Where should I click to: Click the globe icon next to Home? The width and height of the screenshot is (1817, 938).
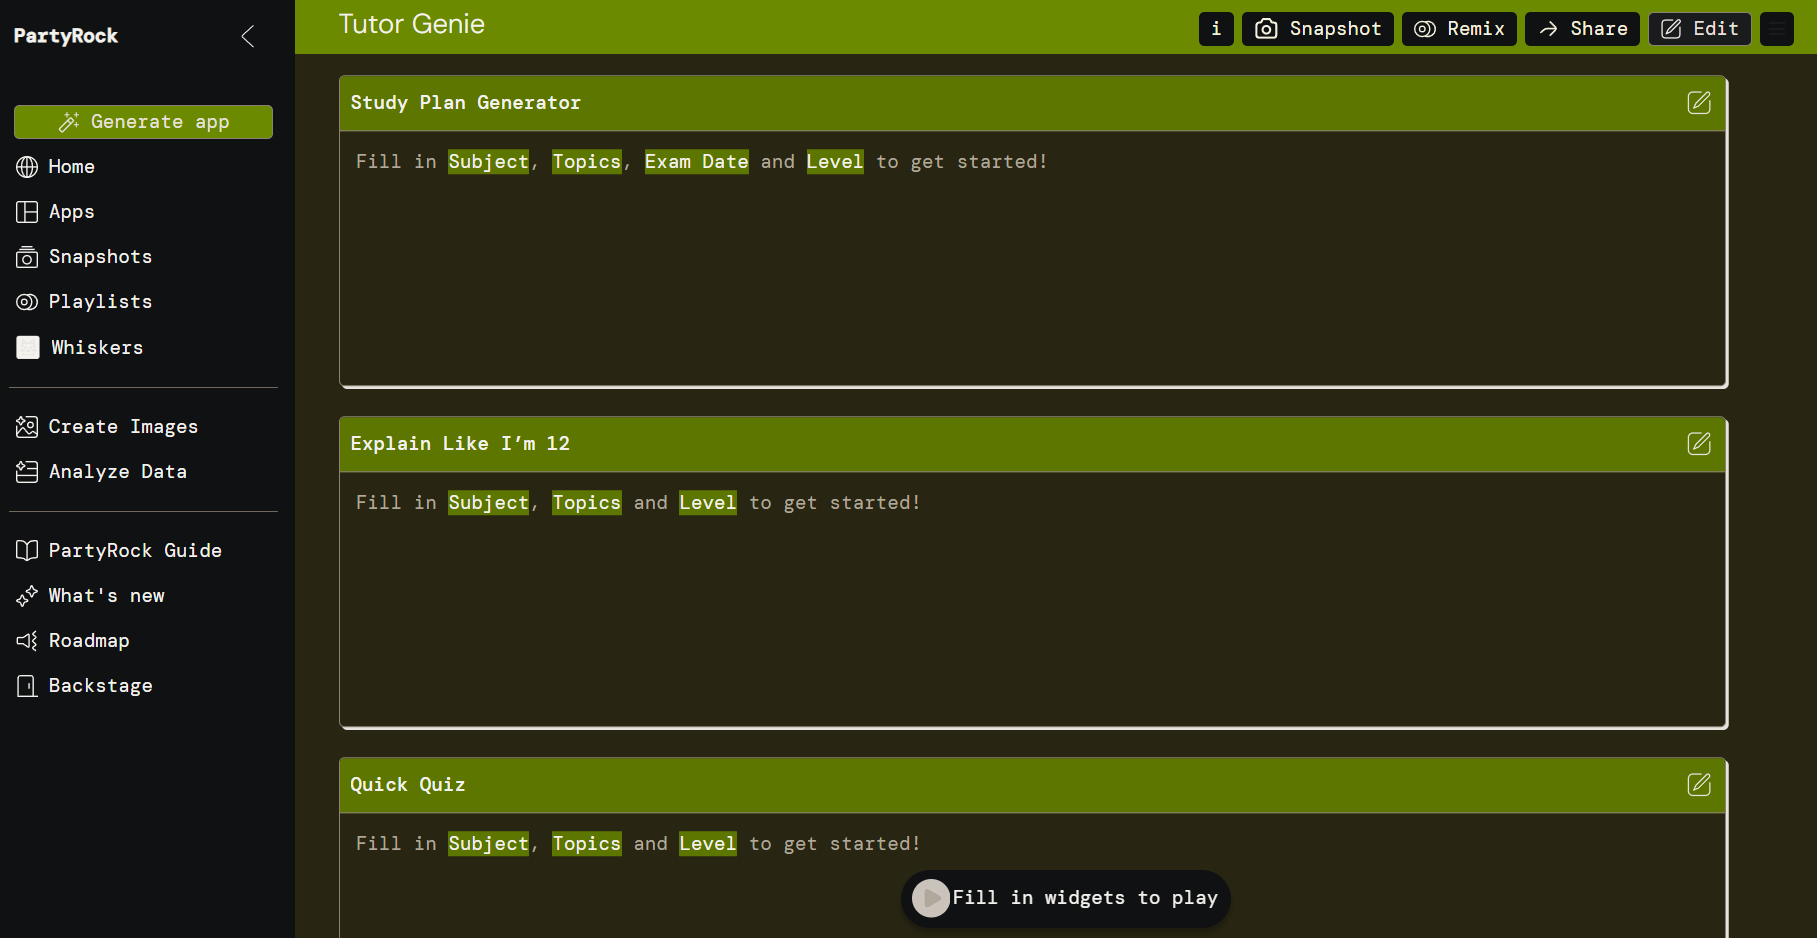(x=27, y=167)
